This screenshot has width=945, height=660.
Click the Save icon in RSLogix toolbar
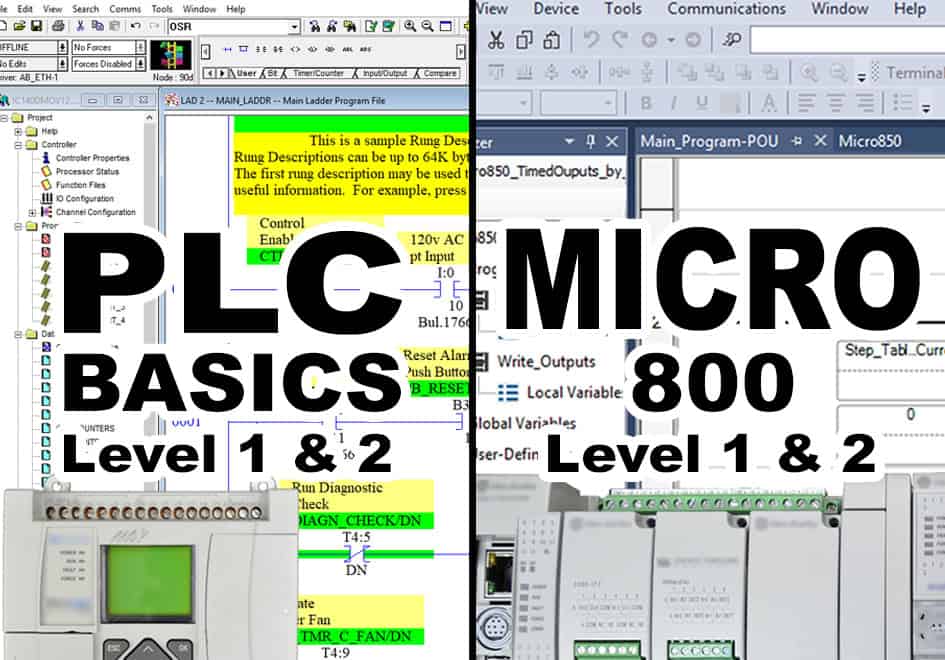tap(37, 26)
